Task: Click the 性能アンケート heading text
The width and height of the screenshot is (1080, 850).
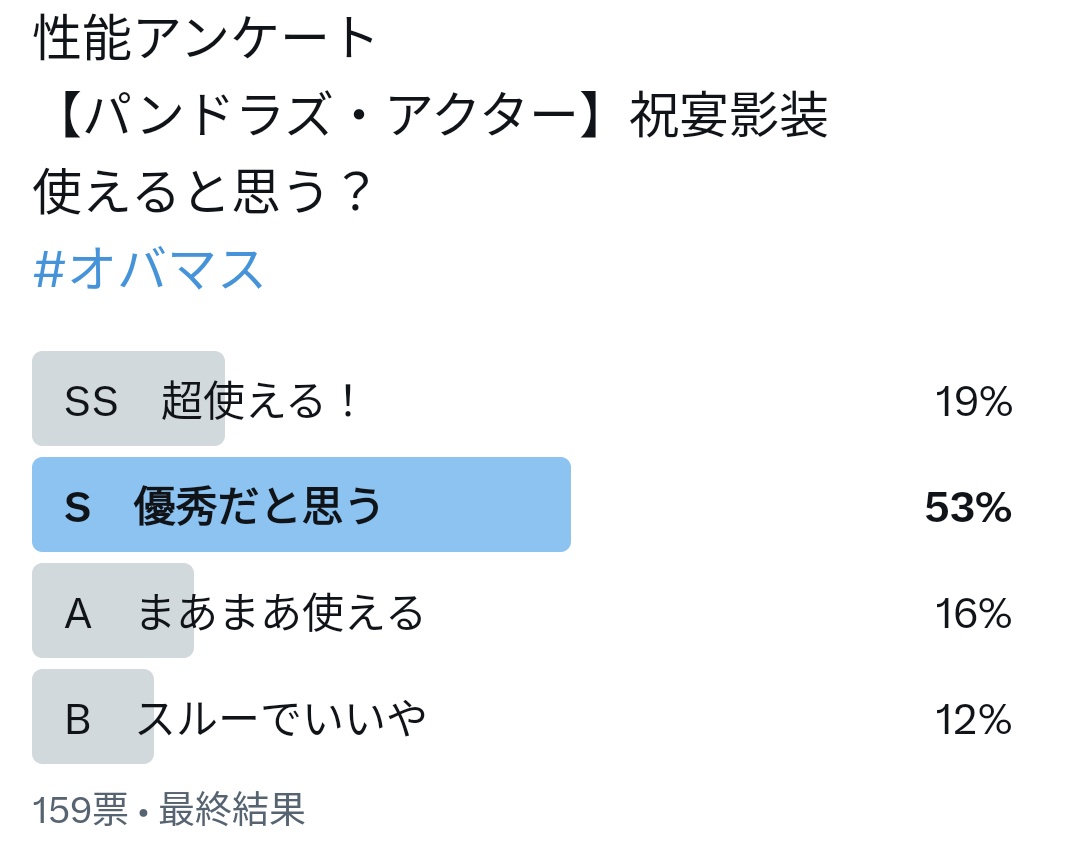Action: pos(205,38)
